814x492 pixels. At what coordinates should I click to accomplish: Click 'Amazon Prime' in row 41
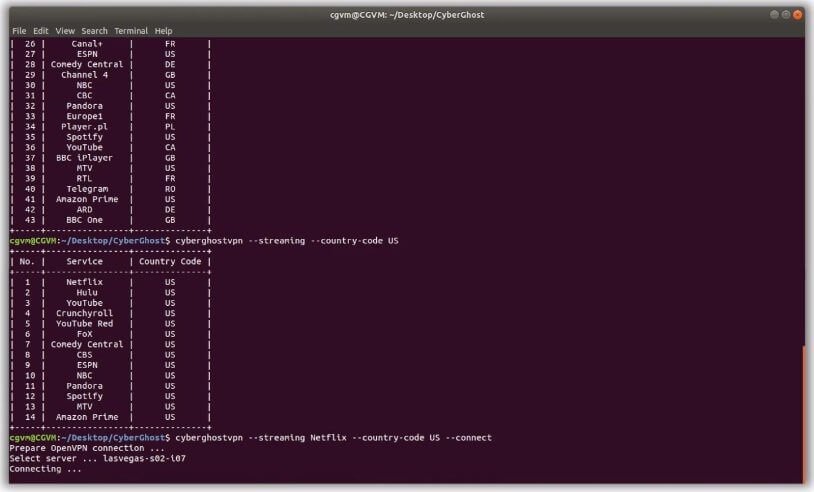pyautogui.click(x=87, y=199)
